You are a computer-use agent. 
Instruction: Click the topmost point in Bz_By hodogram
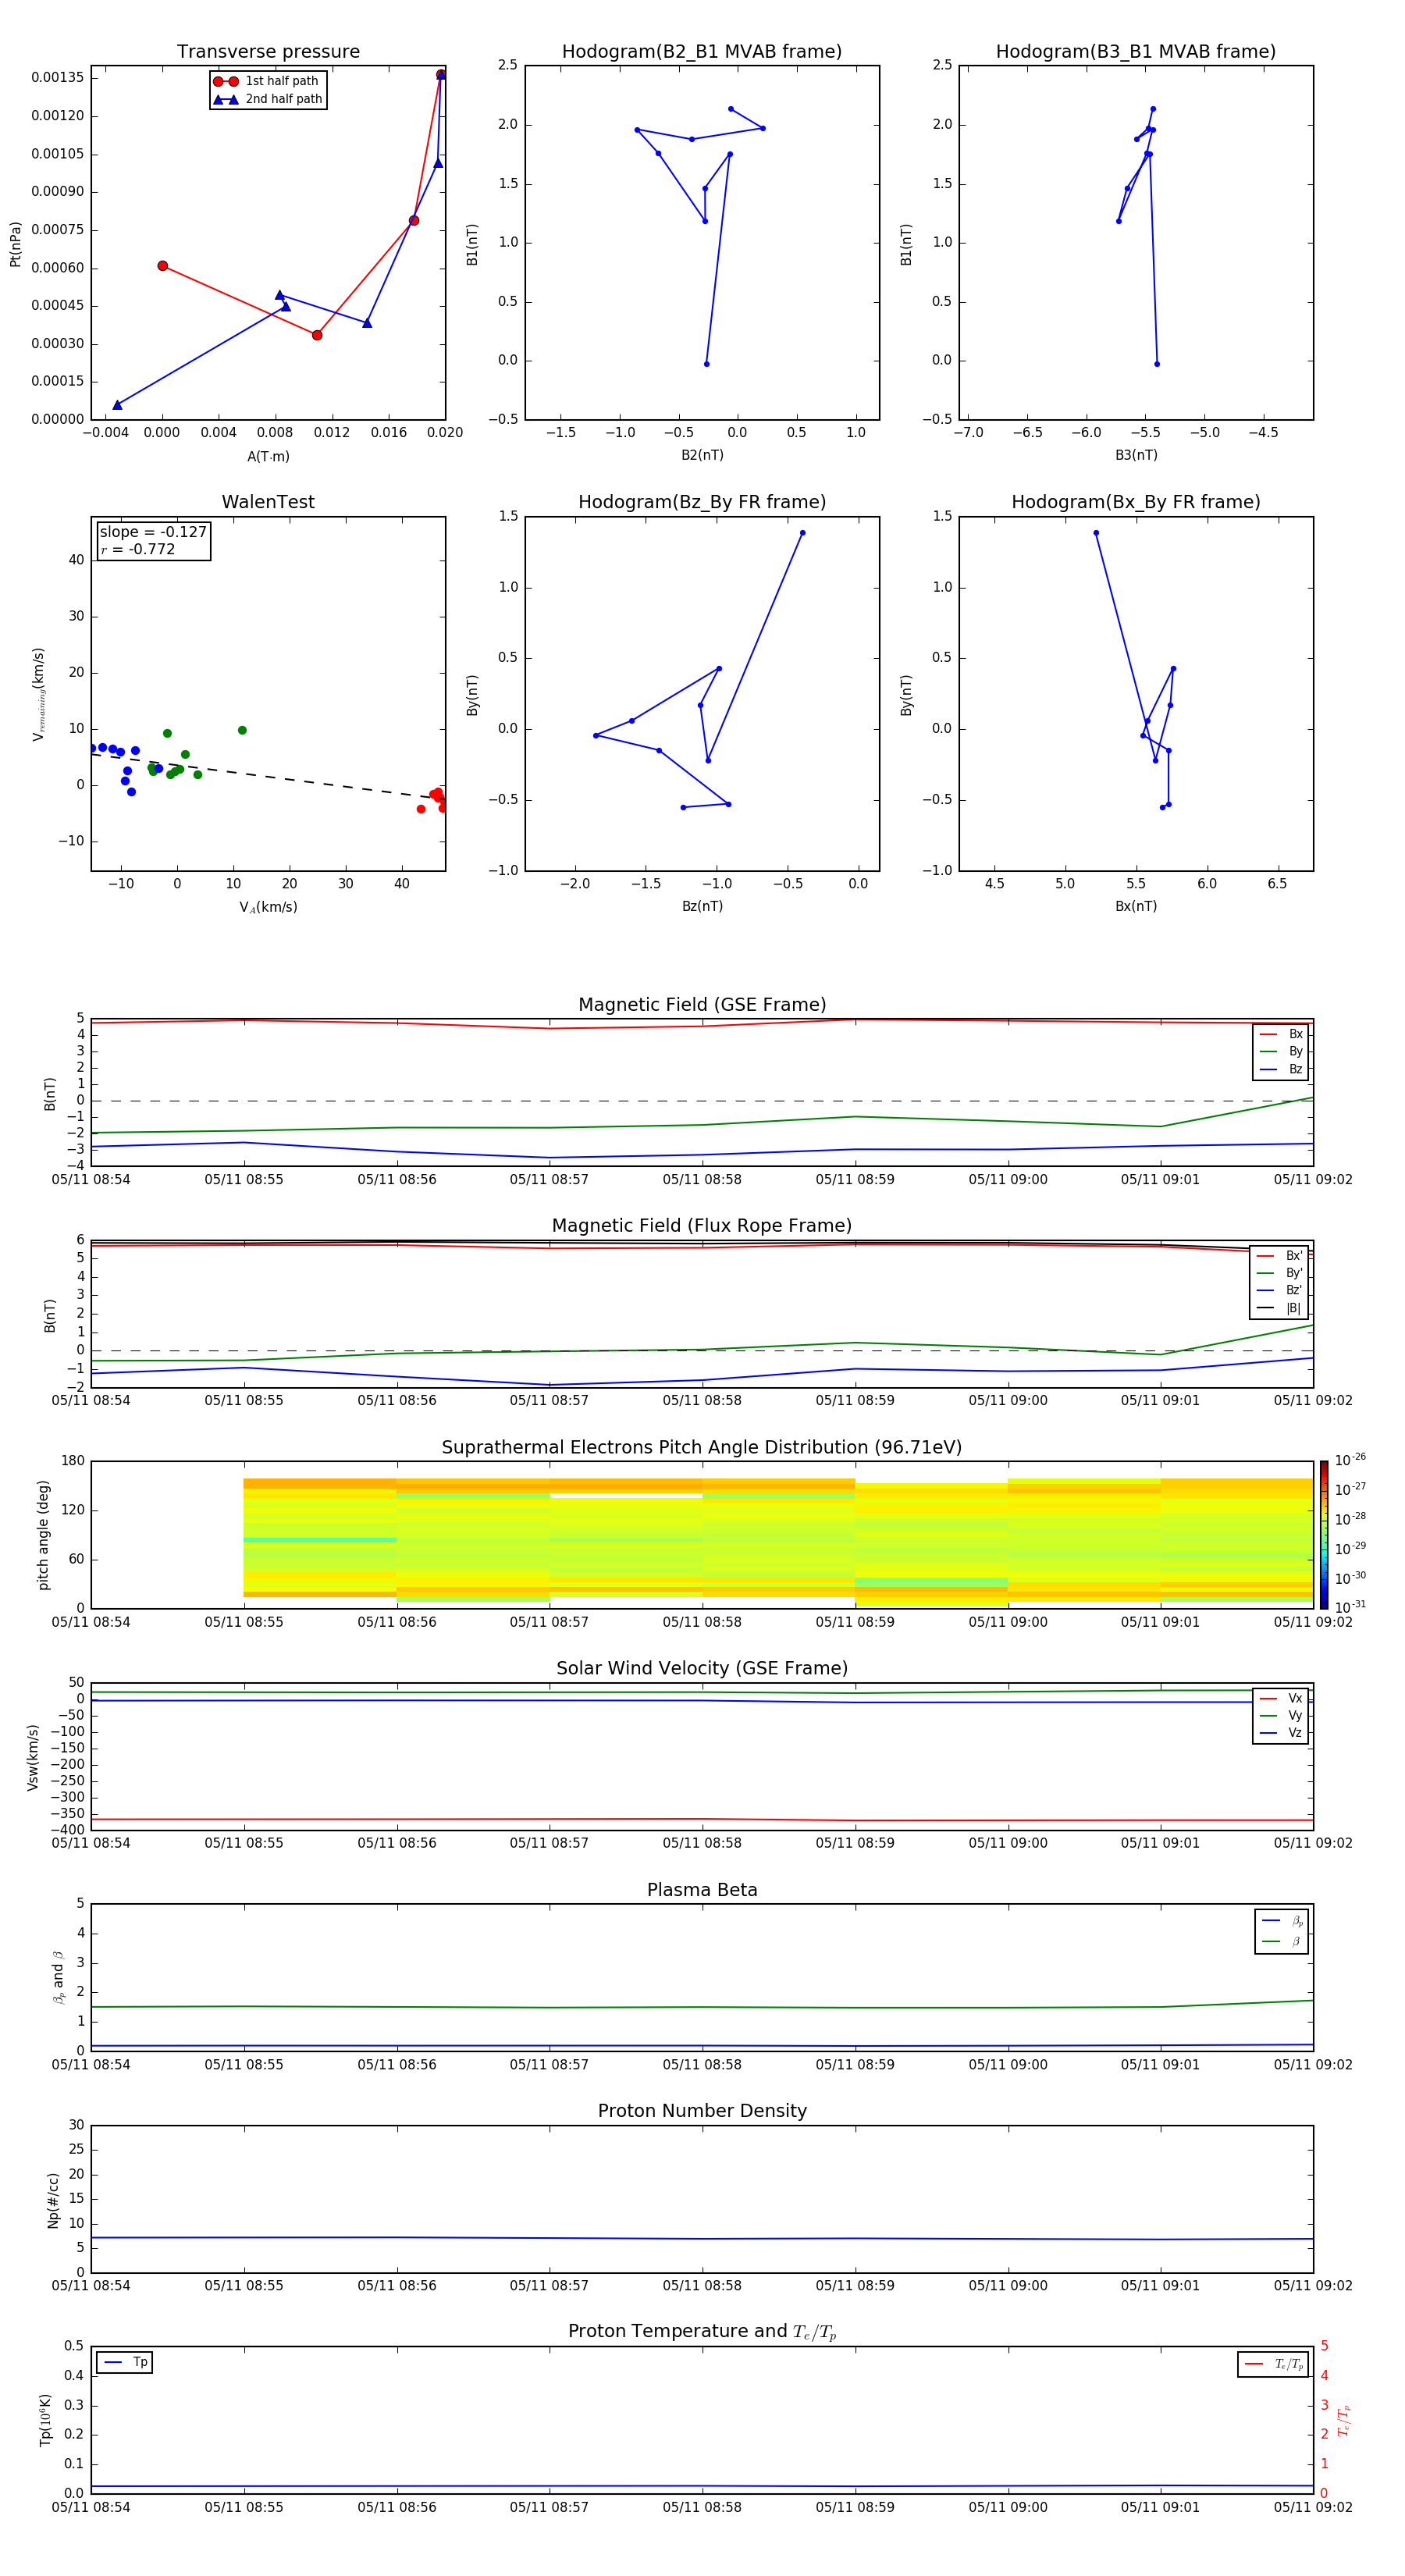pos(802,533)
